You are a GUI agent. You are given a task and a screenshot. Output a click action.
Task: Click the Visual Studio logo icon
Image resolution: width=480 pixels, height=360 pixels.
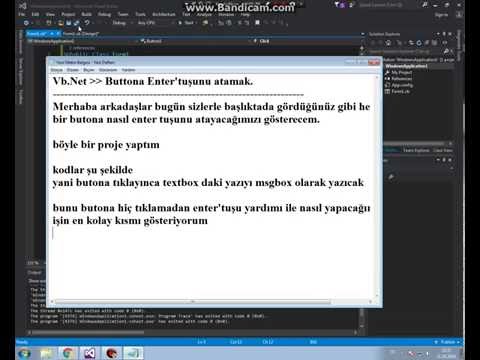click(x=23, y=6)
